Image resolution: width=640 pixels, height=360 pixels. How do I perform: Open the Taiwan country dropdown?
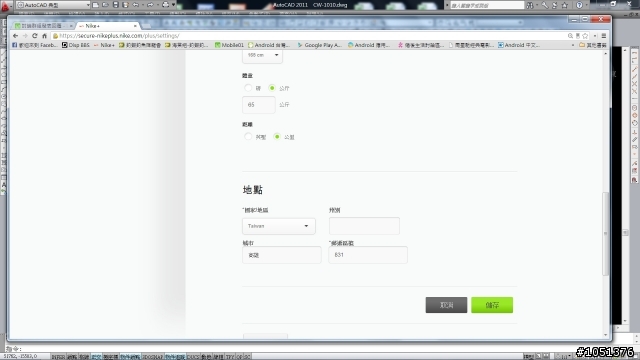point(279,226)
